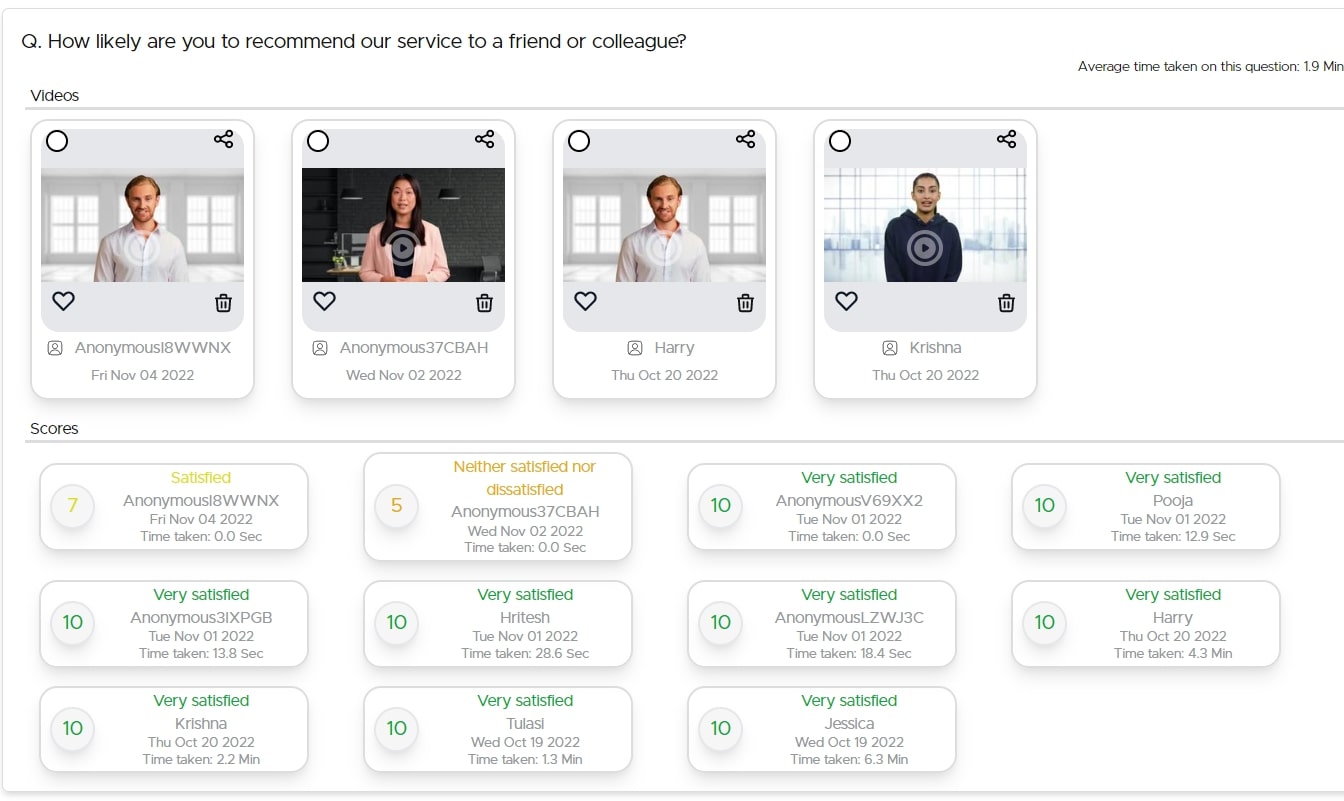Toggle selection circle on Krishna's video
Screen dimensions: 1344x801
pyautogui.click(x=840, y=141)
